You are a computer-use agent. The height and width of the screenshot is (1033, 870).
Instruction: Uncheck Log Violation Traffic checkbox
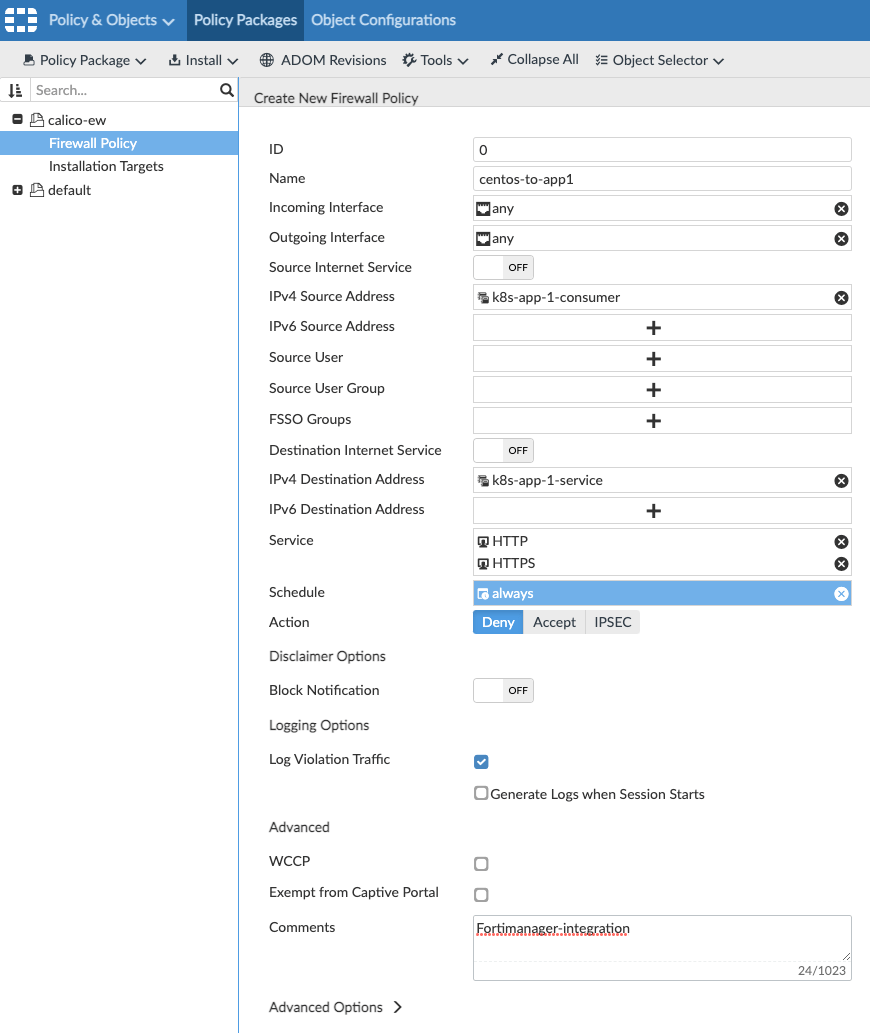pos(481,762)
